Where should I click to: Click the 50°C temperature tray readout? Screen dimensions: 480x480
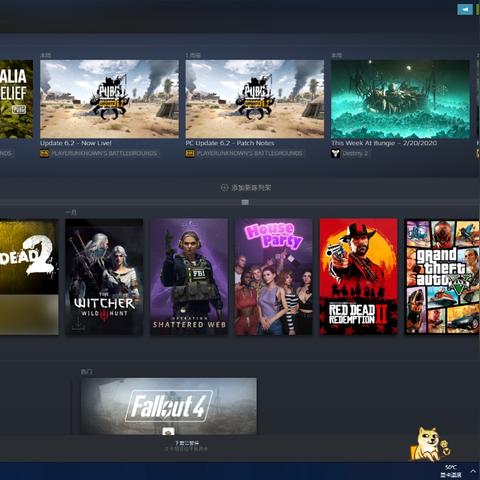pyautogui.click(x=451, y=471)
